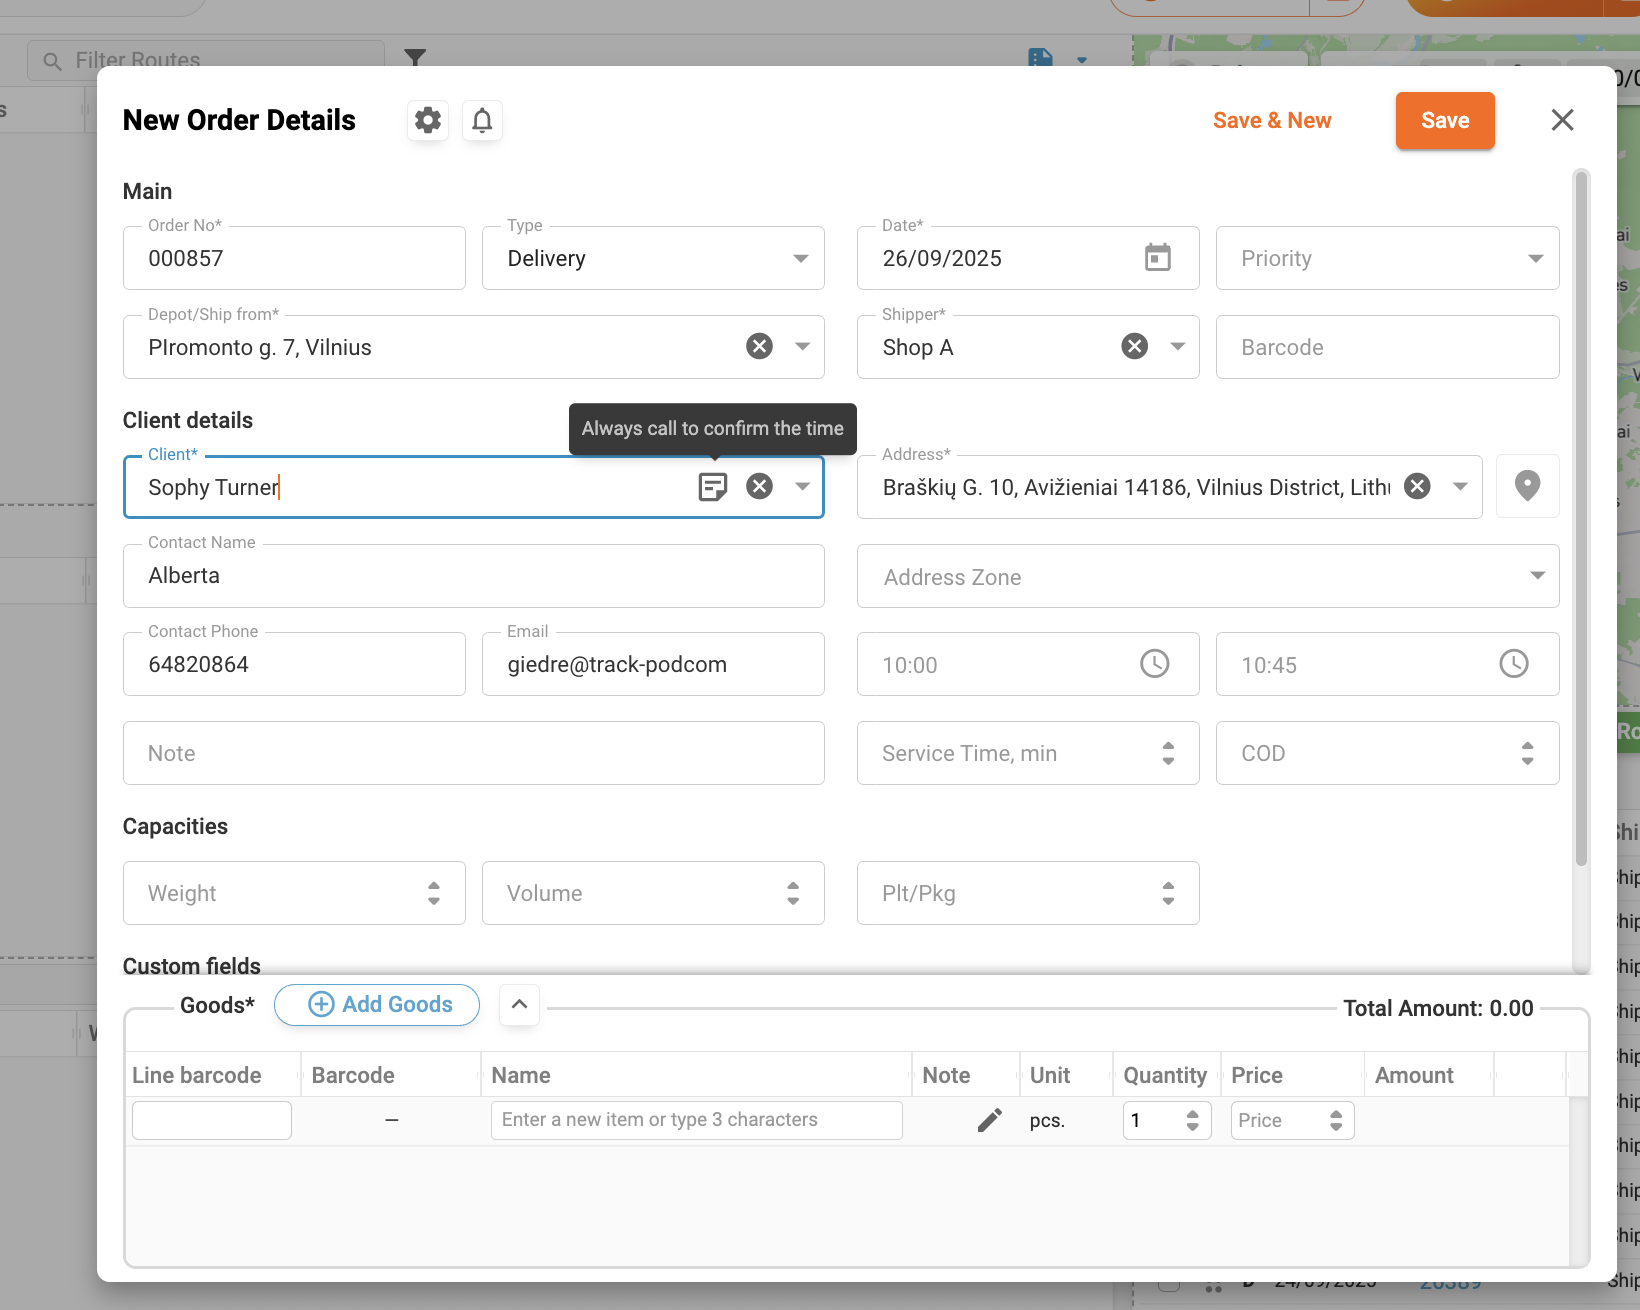Click the Contact Phone field
Screen dimensions: 1640x1310
click(x=294, y=664)
